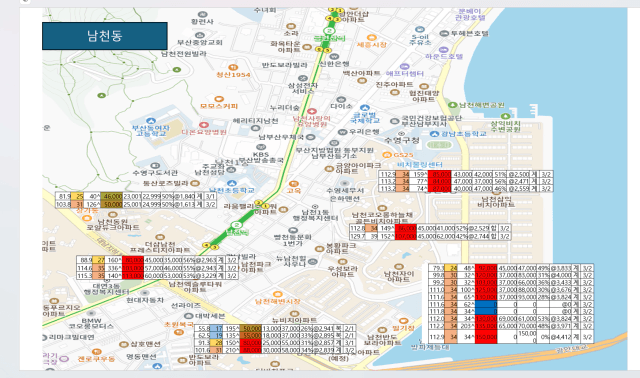
Task: Open the 국민건강보험공단 pin icon
Action: [x=394, y=121]
